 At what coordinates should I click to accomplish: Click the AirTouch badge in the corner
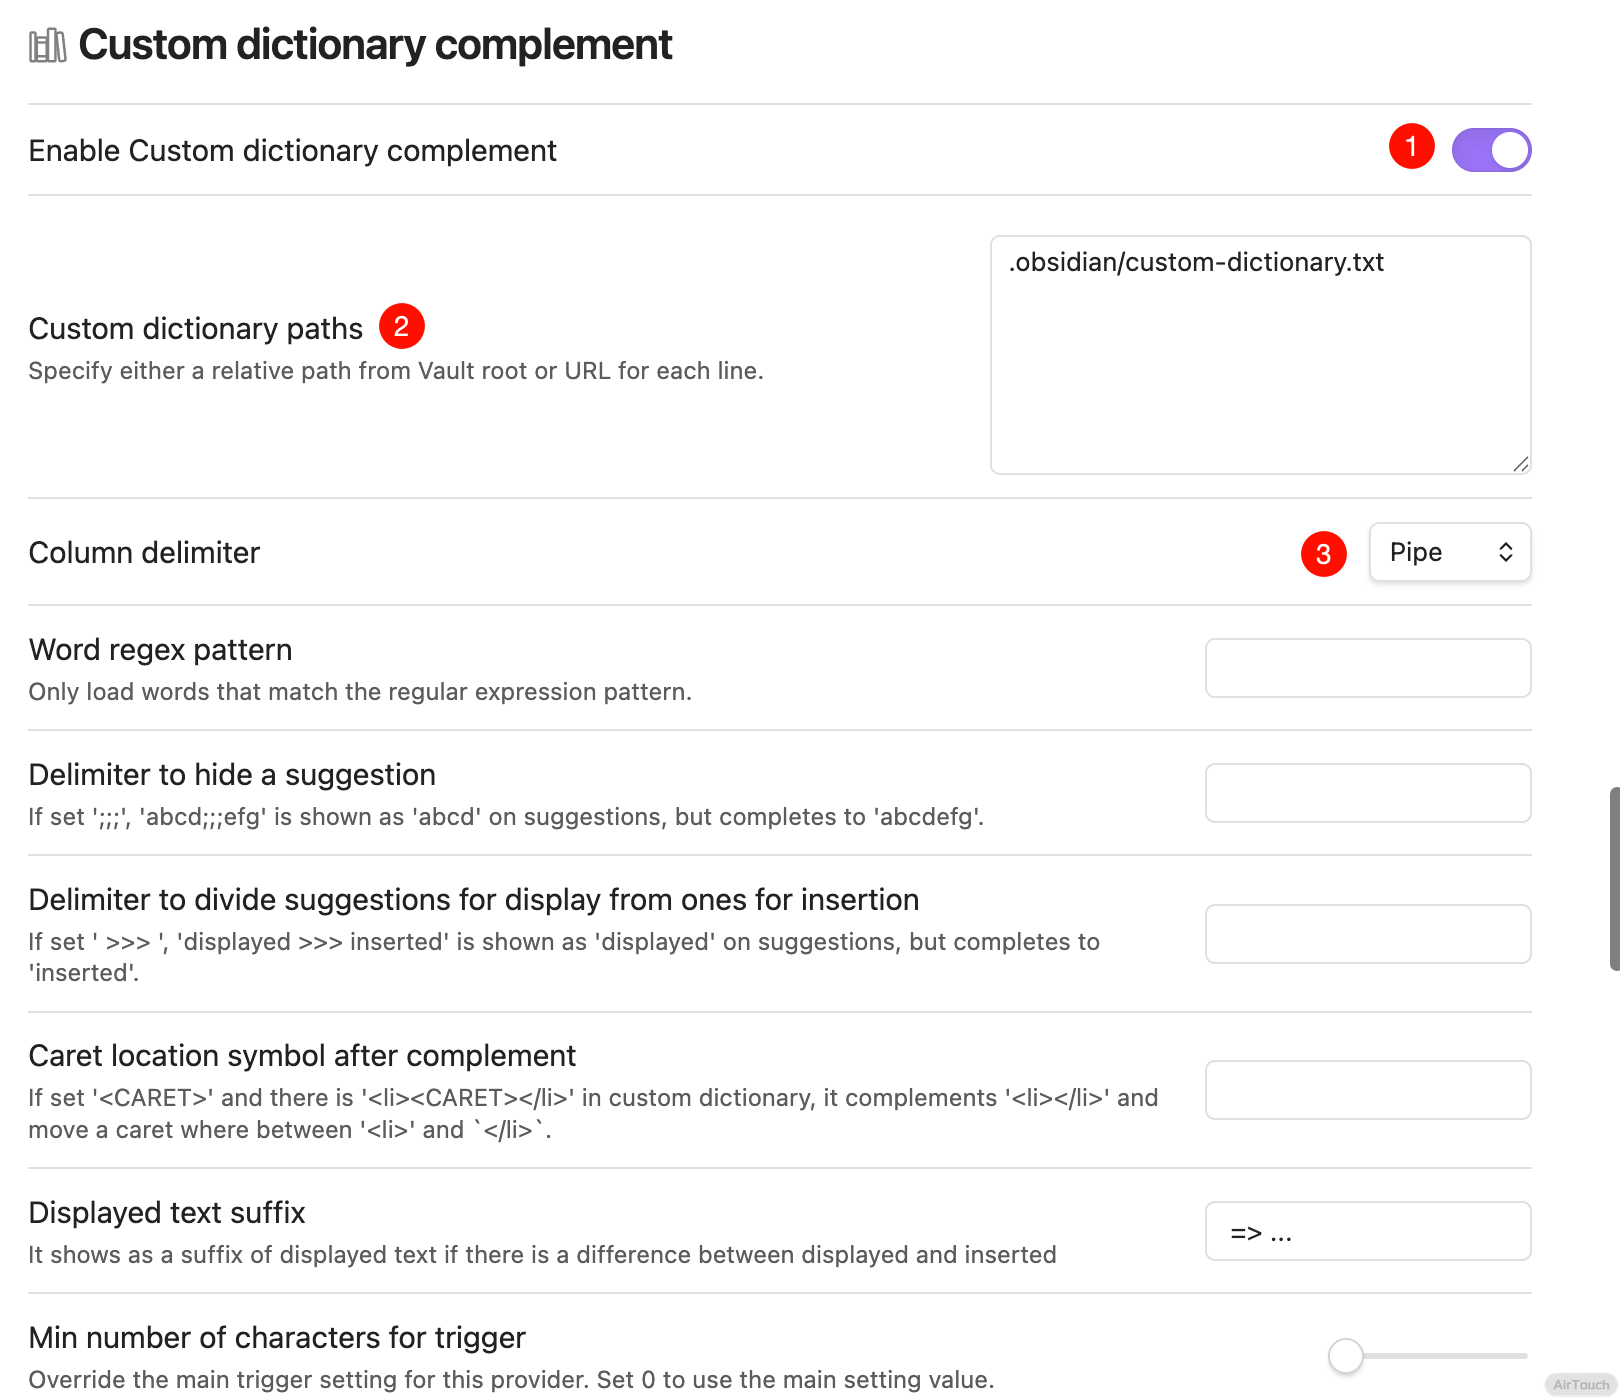[1580, 1385]
